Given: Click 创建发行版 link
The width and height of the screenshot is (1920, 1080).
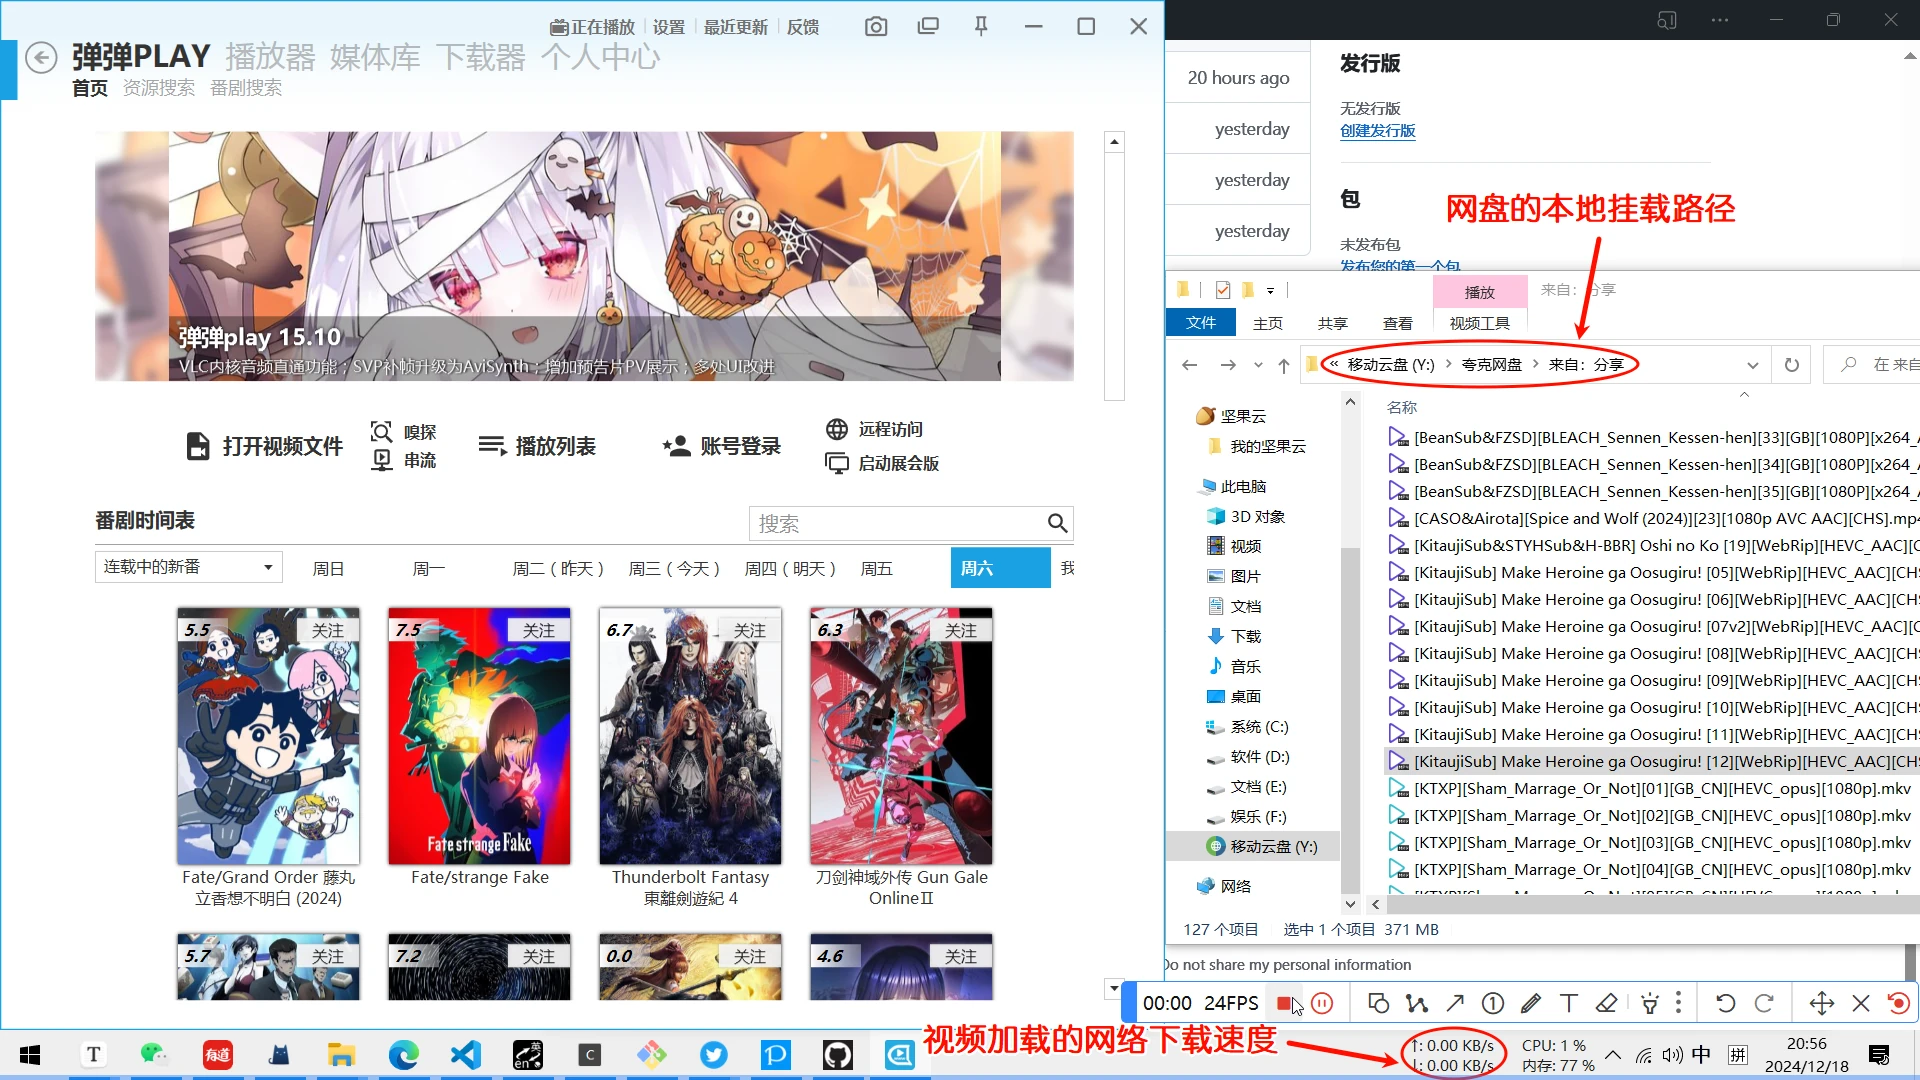Looking at the screenshot, I should click(x=1377, y=131).
